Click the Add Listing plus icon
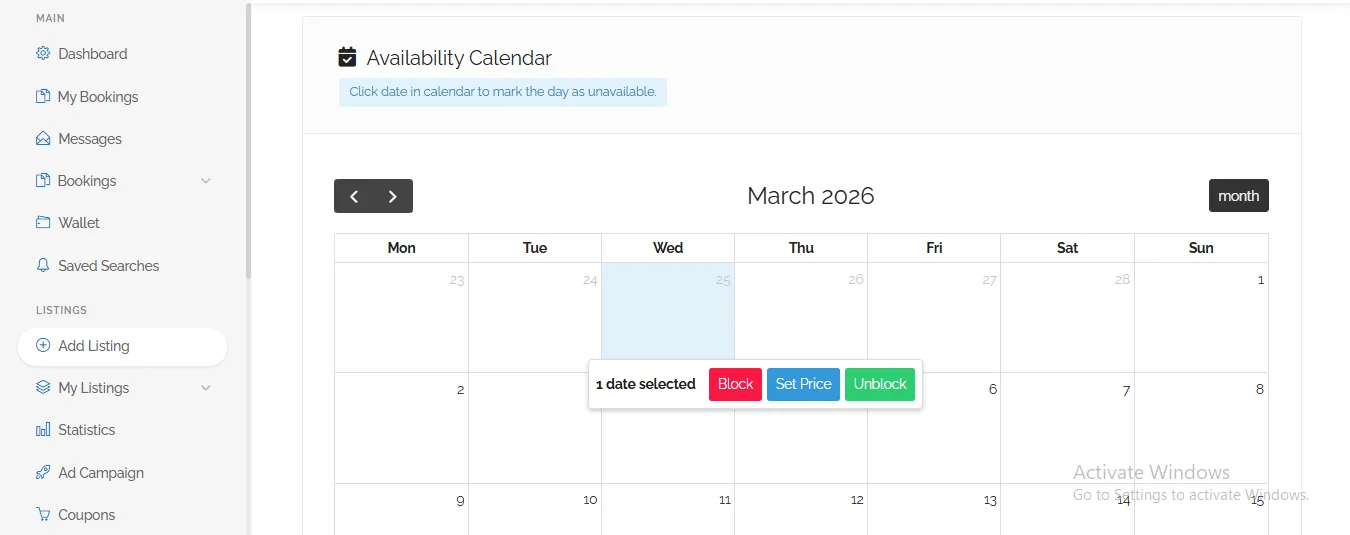Image resolution: width=1350 pixels, height=535 pixels. pos(43,346)
